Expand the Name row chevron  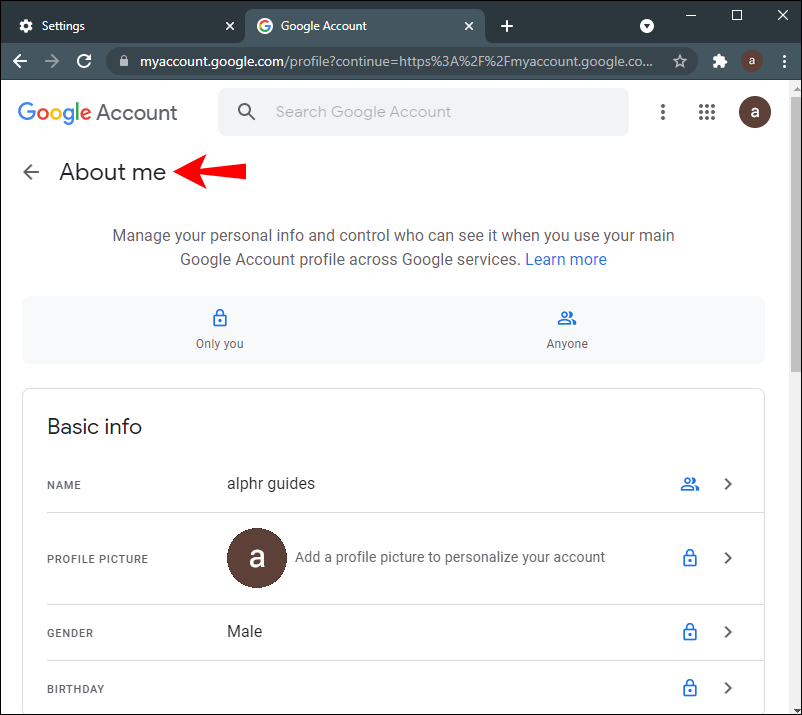[x=728, y=484]
